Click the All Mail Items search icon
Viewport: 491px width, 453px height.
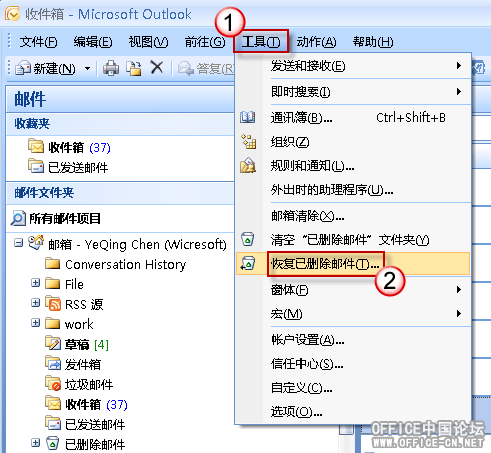pos(18,218)
